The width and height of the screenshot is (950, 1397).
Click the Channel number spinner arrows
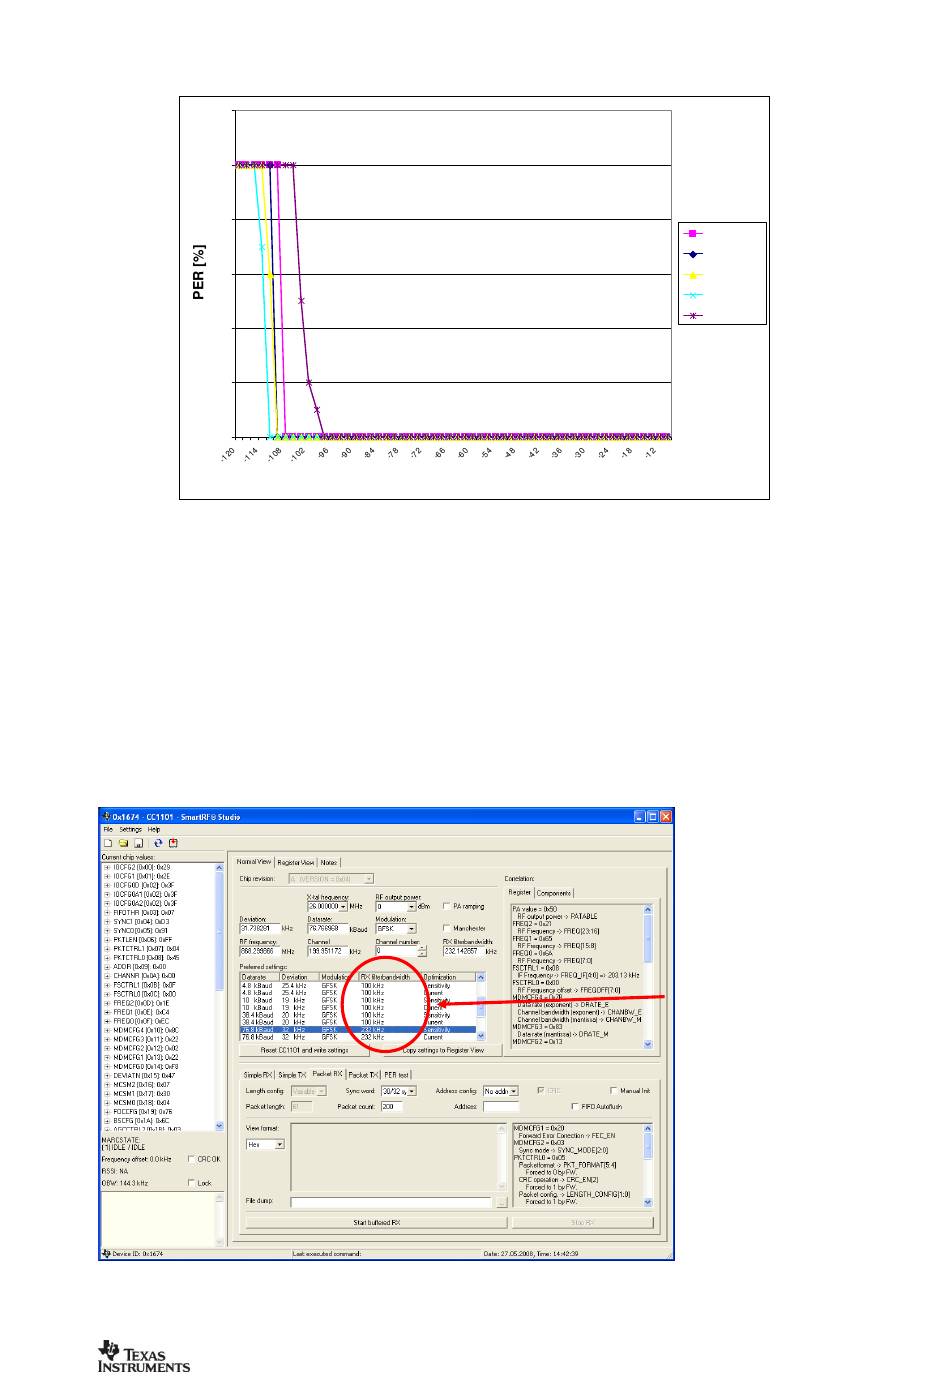tap(422, 951)
